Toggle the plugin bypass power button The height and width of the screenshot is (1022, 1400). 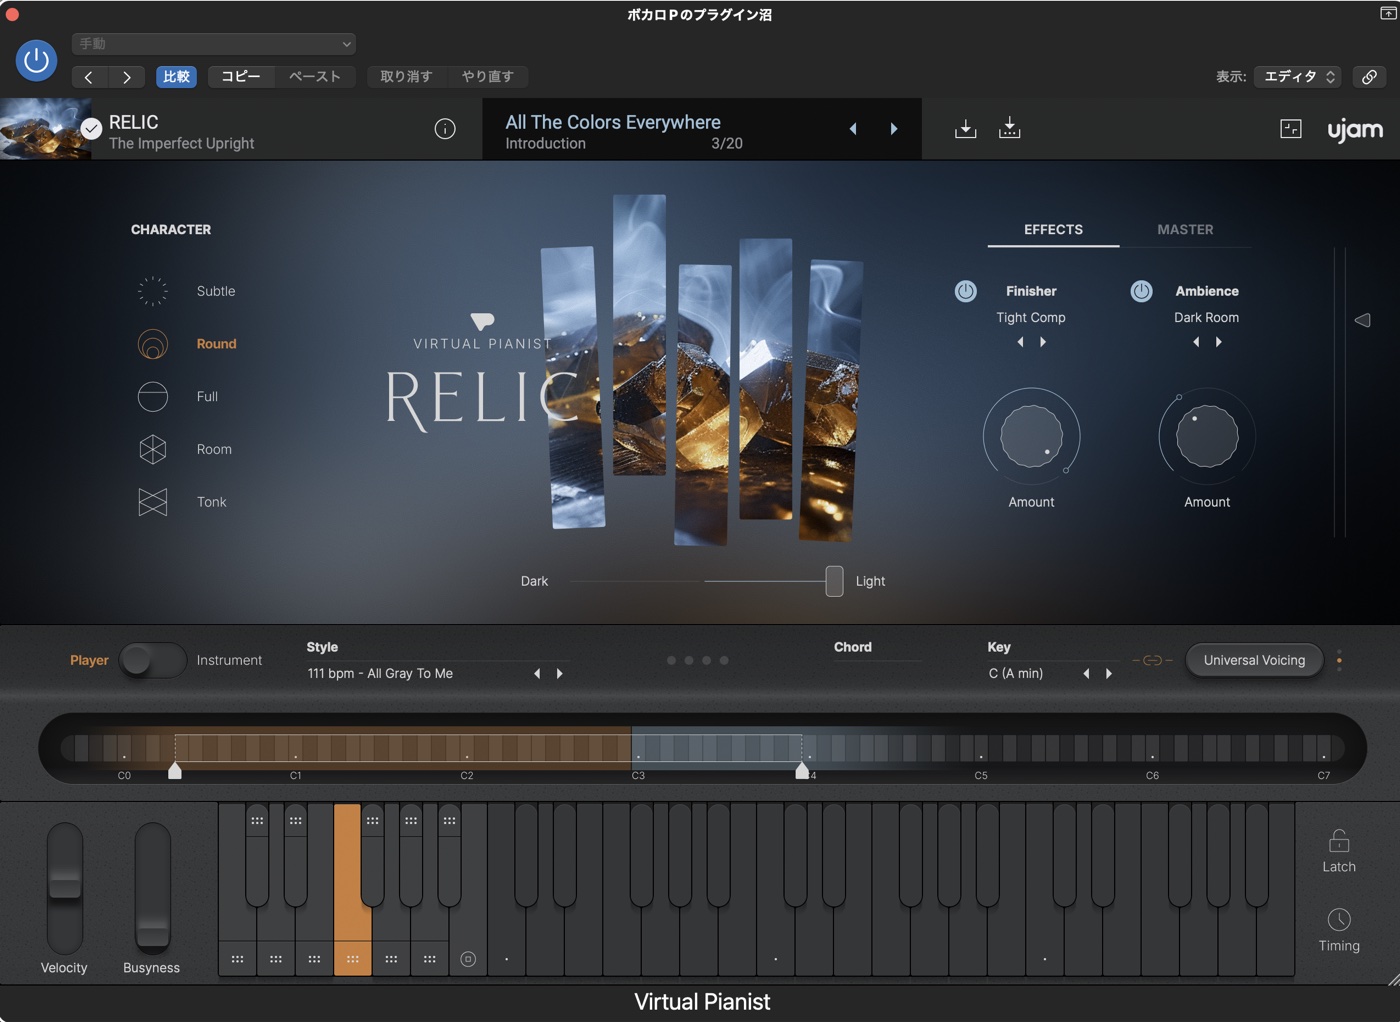37,60
